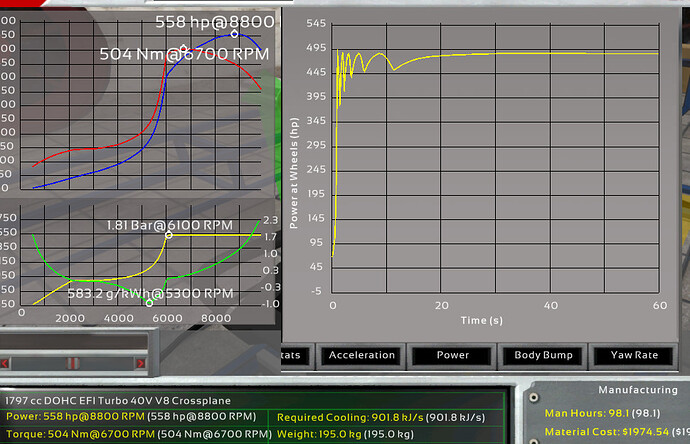Click the peak power marker at 8800 RPM
Viewport: 690px width, 444px height.
click(235, 34)
